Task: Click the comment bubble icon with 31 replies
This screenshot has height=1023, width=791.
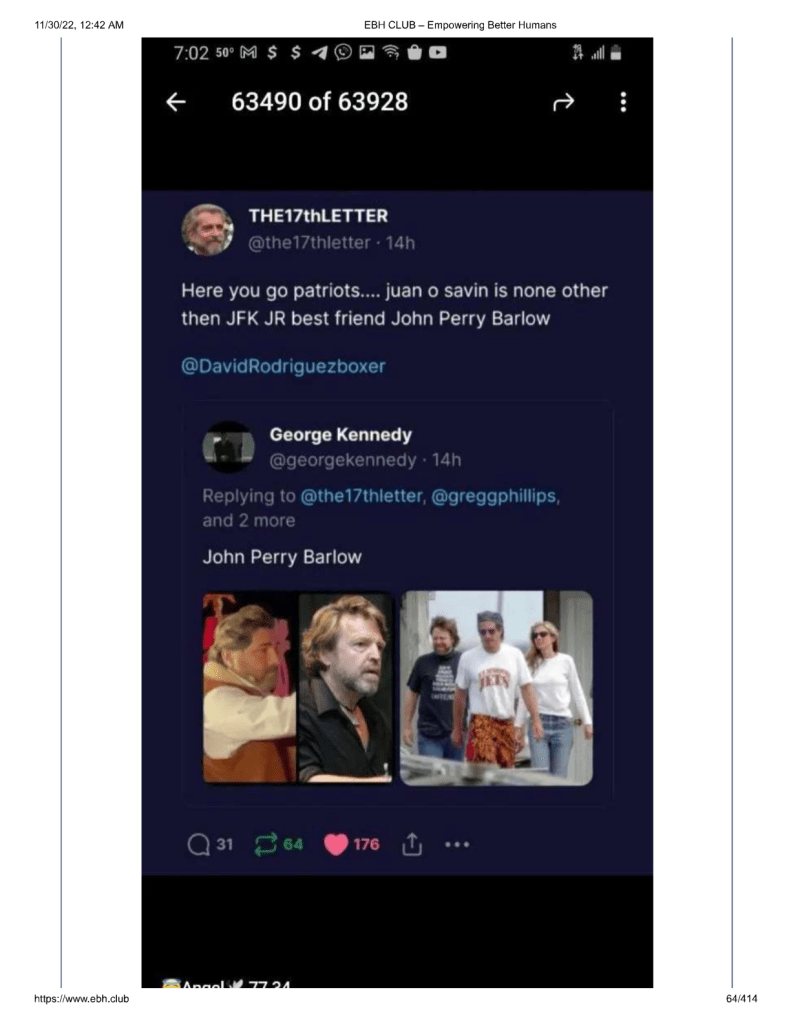Action: (x=198, y=844)
